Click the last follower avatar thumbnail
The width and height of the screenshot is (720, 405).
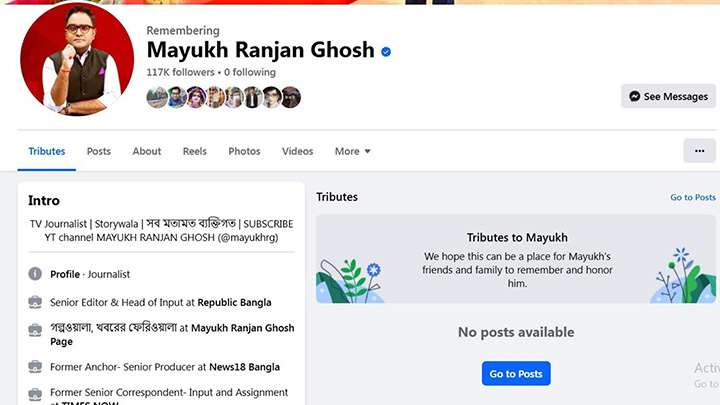291,97
